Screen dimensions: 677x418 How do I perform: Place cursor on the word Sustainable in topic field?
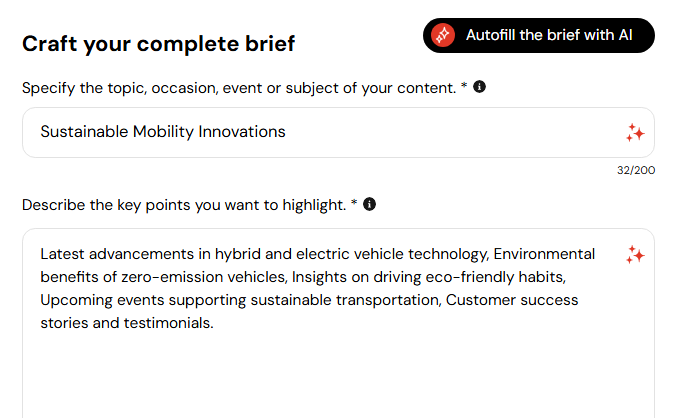pyautogui.click(x=84, y=132)
